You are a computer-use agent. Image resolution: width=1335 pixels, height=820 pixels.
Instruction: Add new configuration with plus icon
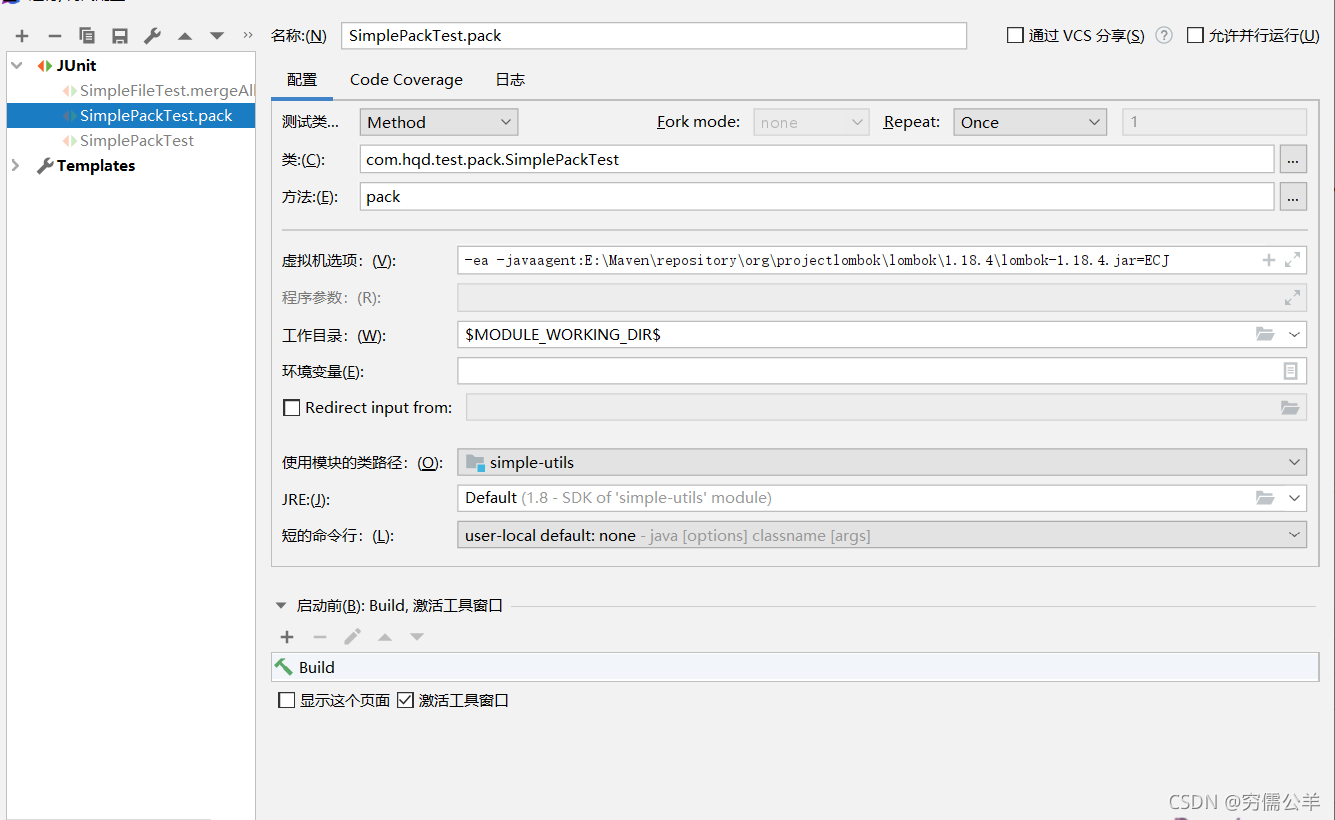pyautogui.click(x=22, y=36)
